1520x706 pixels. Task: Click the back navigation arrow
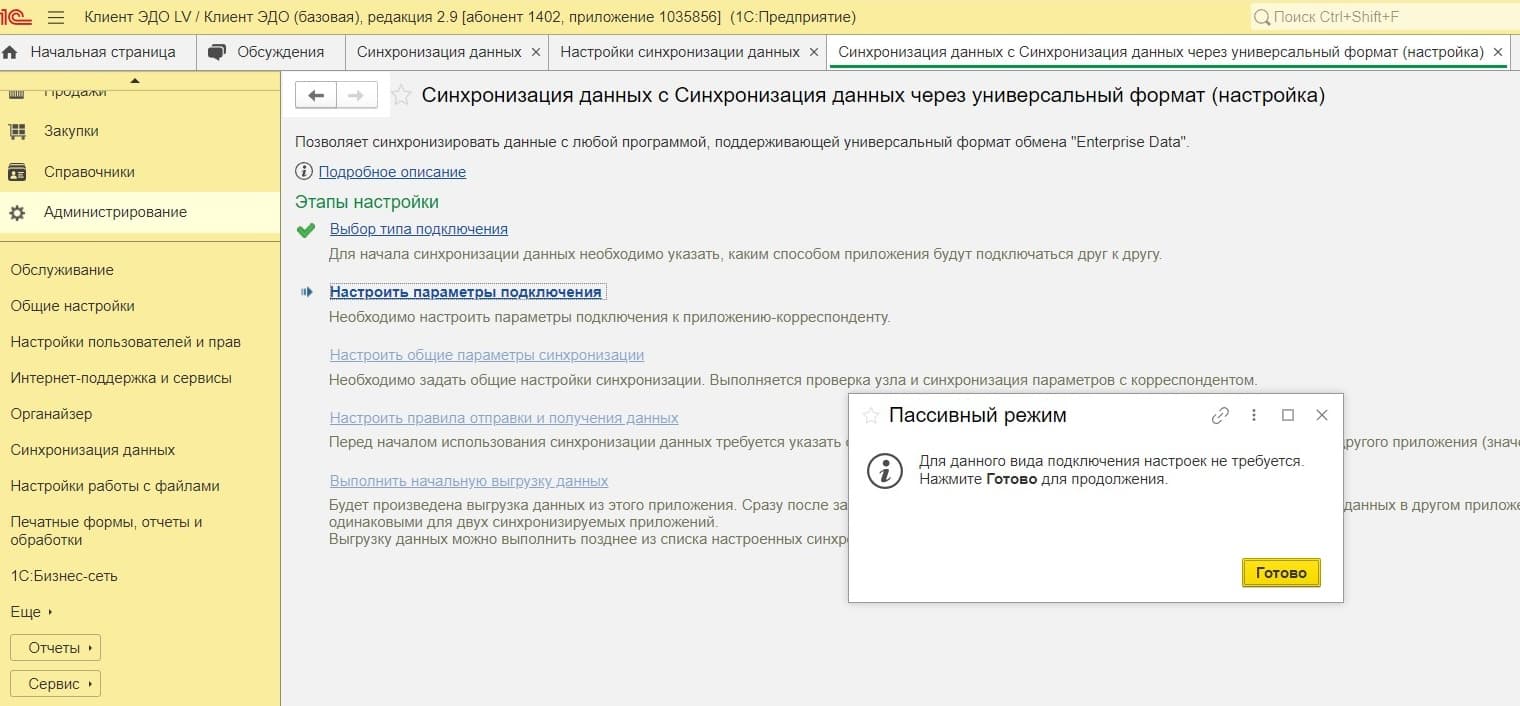click(316, 95)
